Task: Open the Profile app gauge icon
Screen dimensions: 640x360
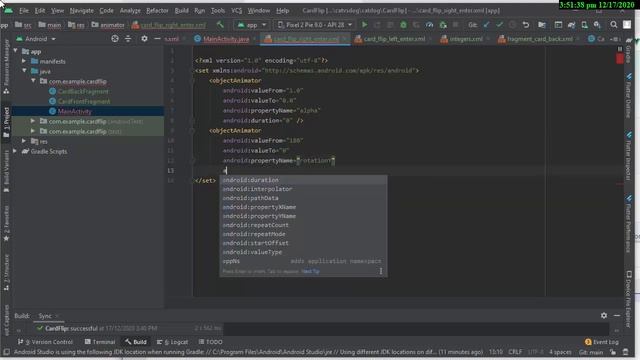Action: [429, 25]
